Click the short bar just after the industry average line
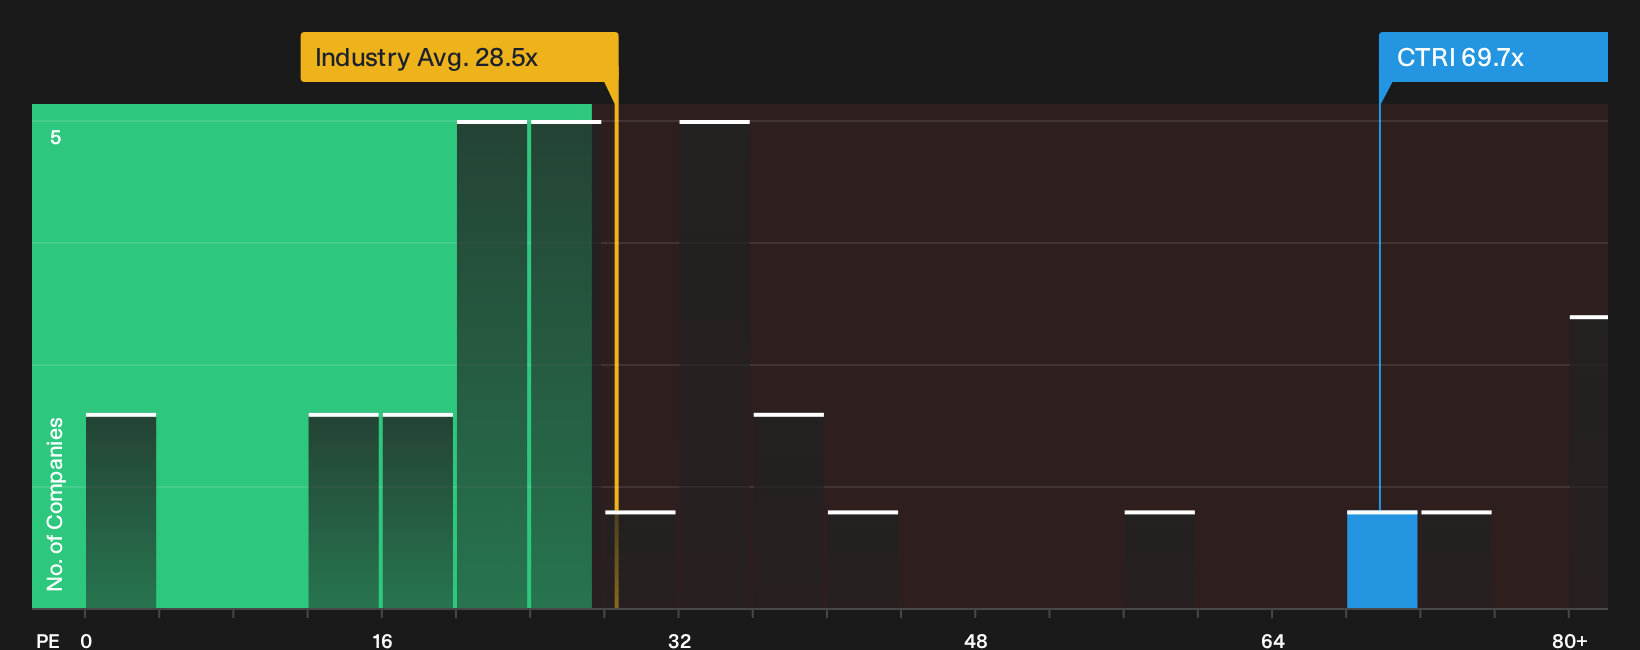The image size is (1640, 650). click(x=640, y=560)
